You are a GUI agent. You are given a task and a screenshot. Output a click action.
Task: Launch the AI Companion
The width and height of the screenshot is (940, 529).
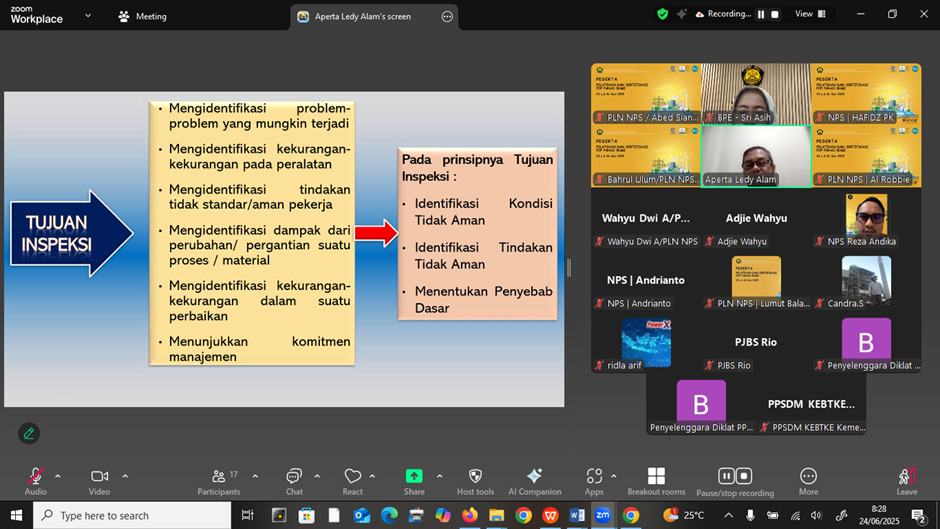point(534,478)
